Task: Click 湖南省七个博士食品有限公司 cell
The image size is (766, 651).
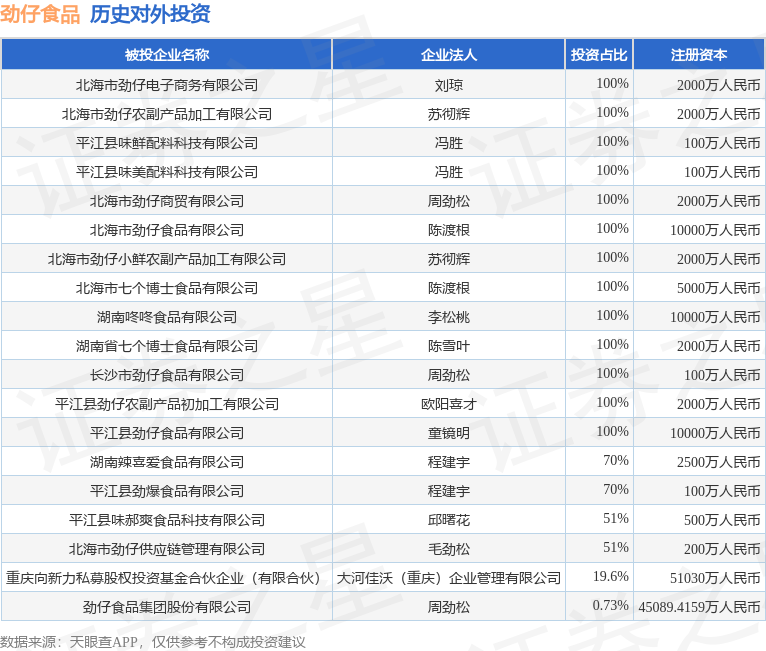Action: (167, 346)
